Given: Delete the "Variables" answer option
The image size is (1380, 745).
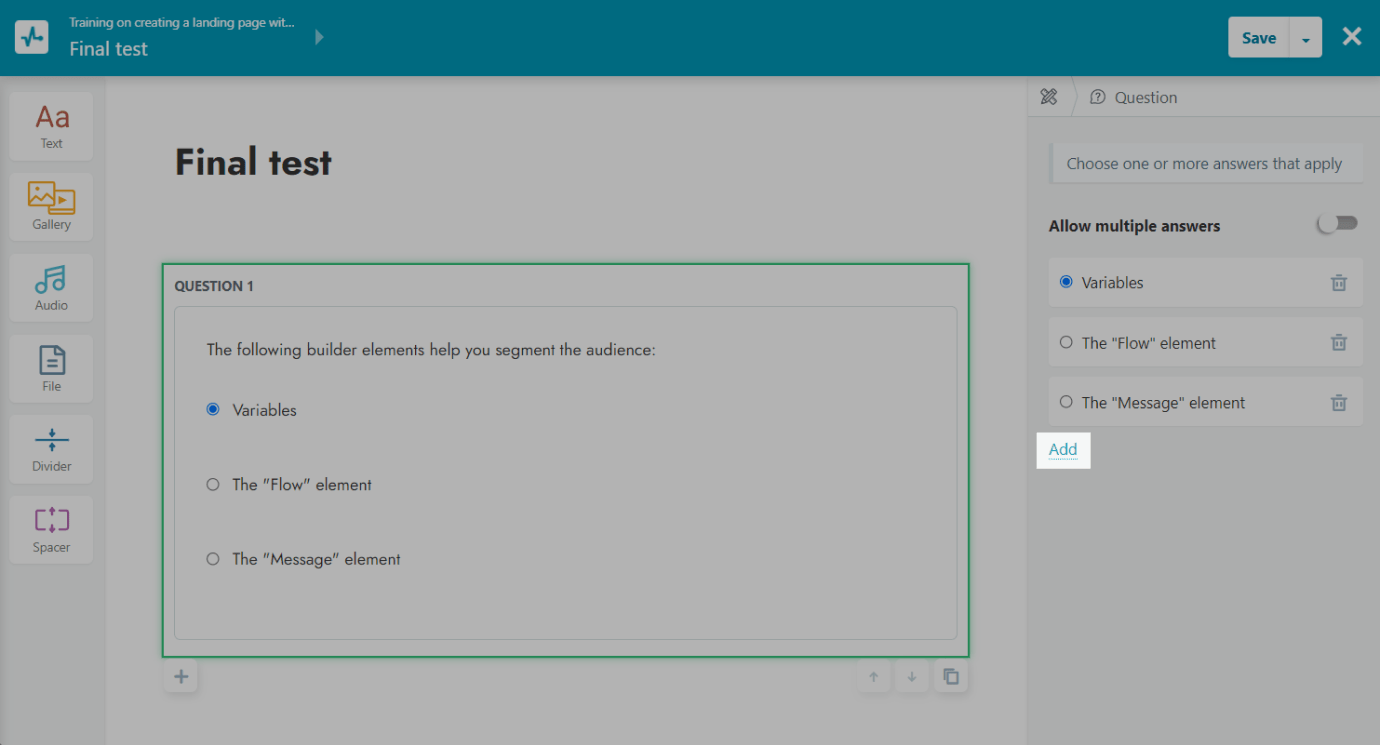Looking at the screenshot, I should [1338, 283].
